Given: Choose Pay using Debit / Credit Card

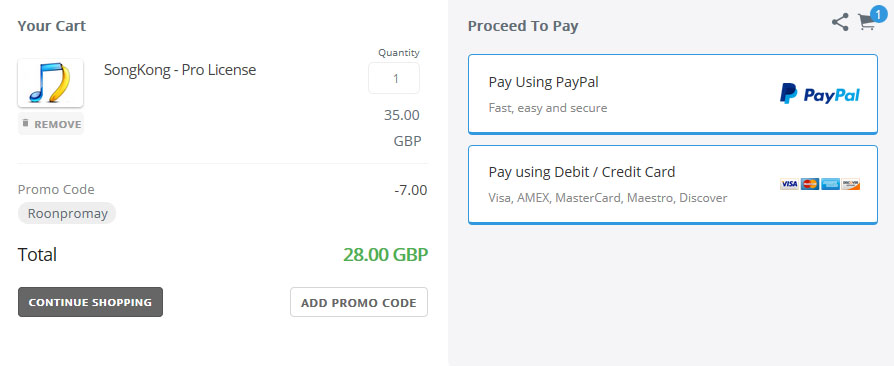Looking at the screenshot, I should click(x=673, y=185).
